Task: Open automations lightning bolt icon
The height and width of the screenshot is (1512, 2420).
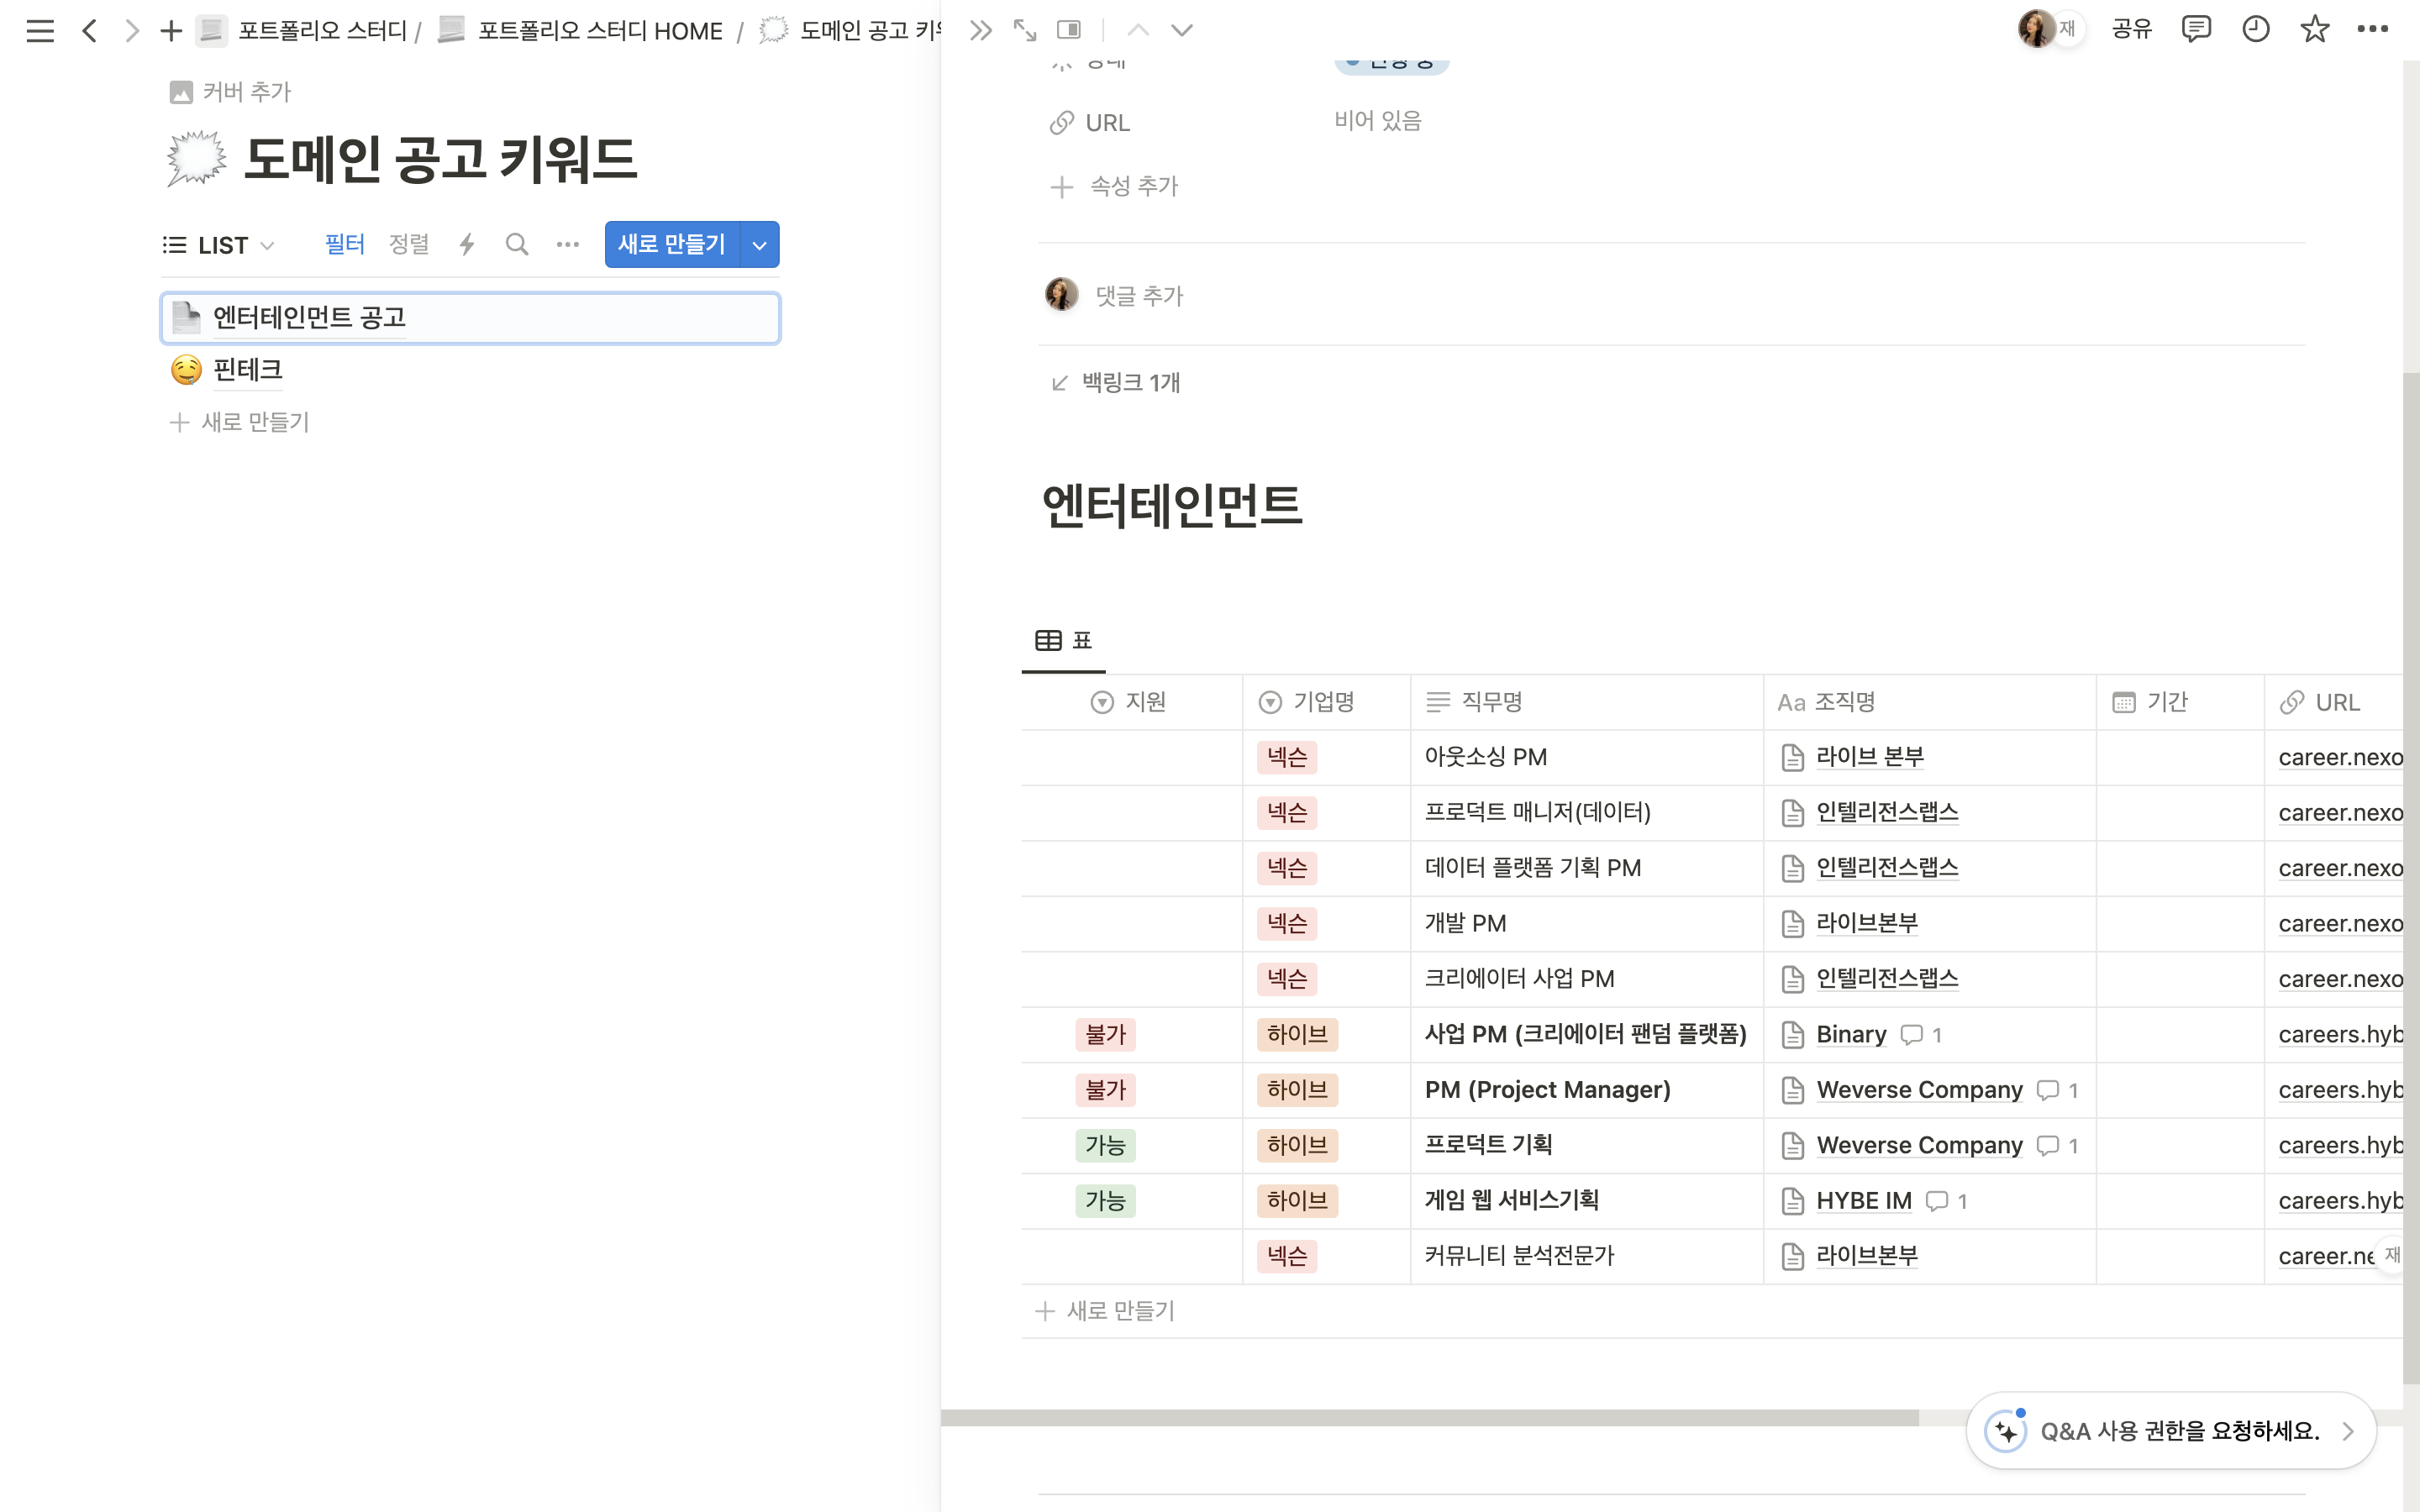Action: point(467,245)
